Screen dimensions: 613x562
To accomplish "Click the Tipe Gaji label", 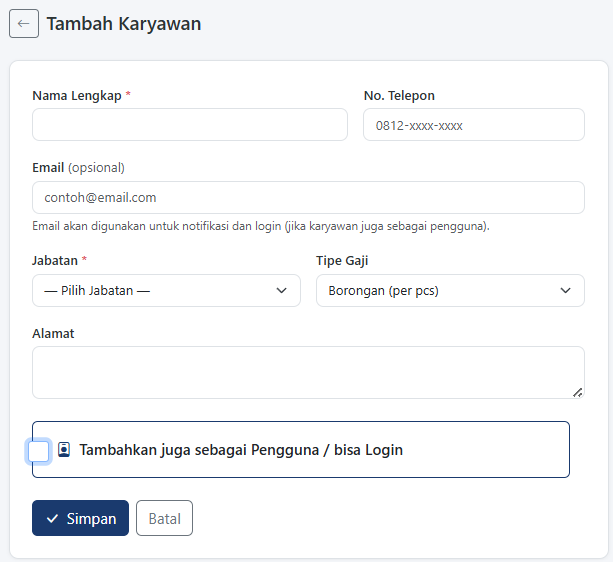I will [342, 261].
